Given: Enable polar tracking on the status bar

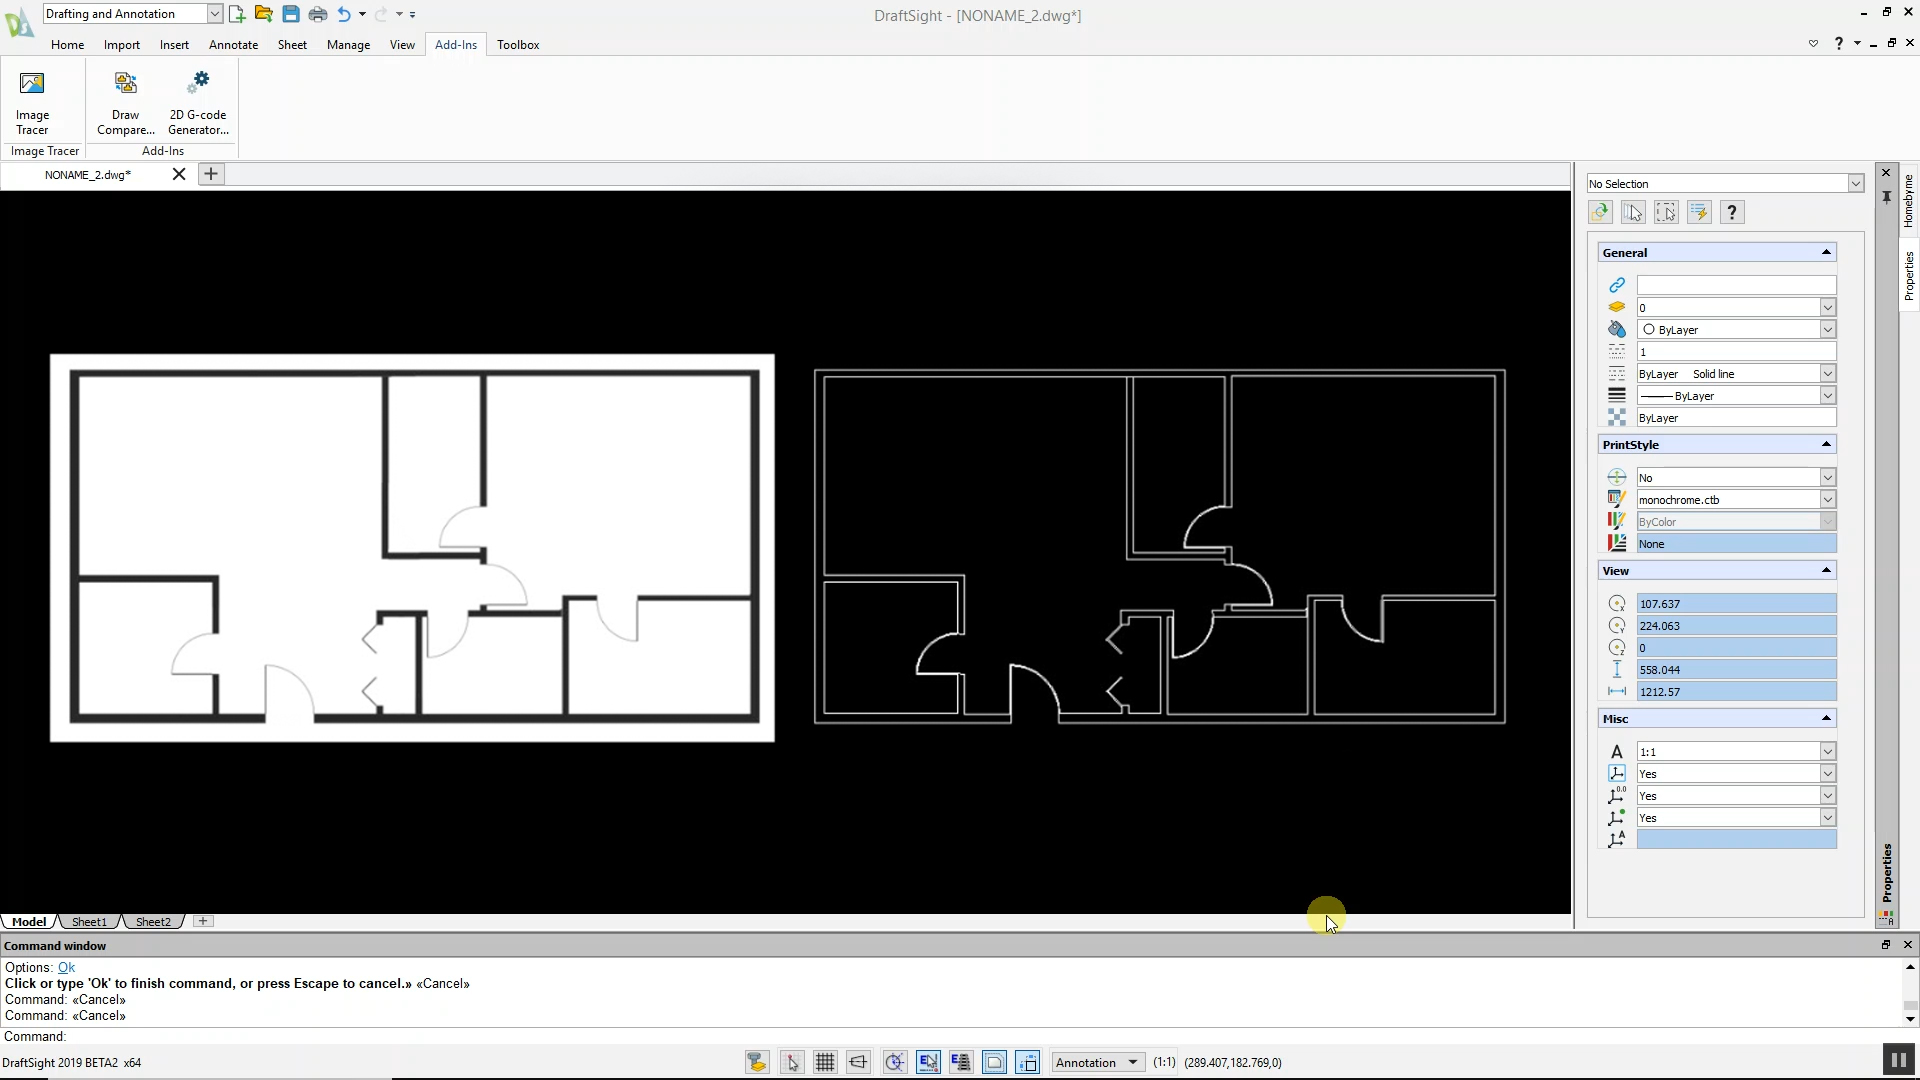Looking at the screenshot, I should pos(894,1062).
